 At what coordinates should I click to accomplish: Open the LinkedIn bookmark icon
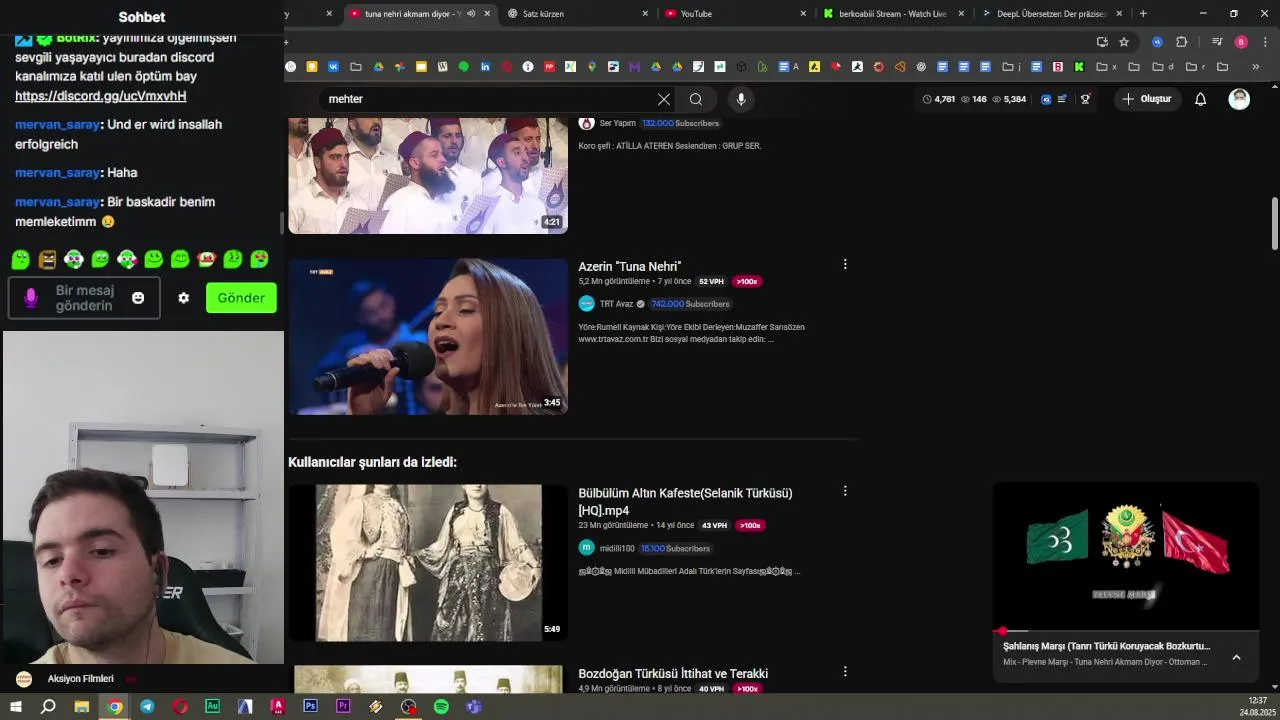(485, 67)
